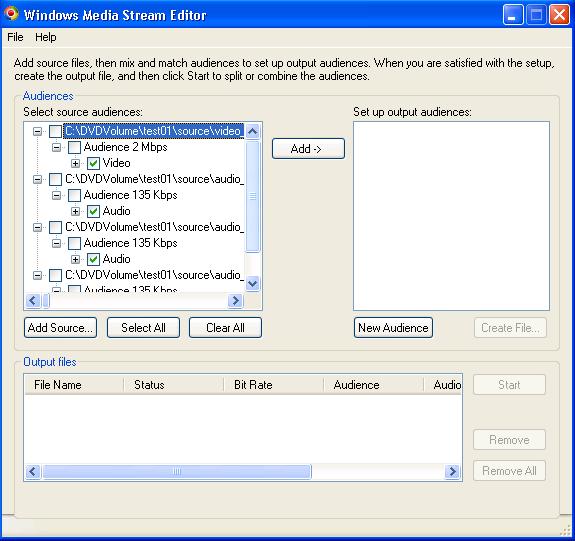The height and width of the screenshot is (541, 575).
Task: Open the Help menu
Action: click(45, 37)
